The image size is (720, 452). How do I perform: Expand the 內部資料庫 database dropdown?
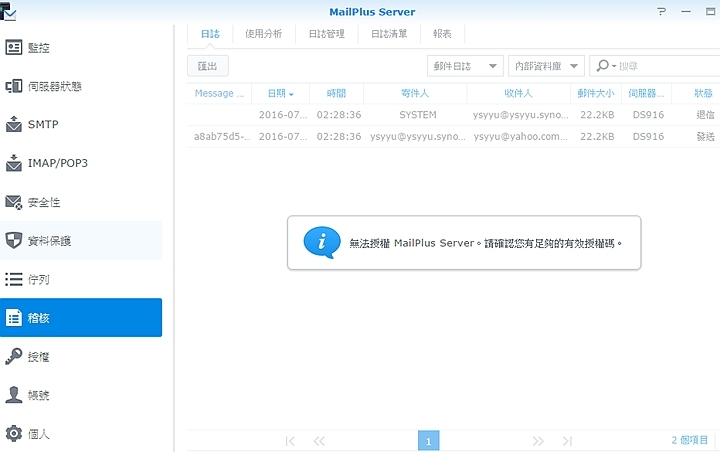click(546, 65)
